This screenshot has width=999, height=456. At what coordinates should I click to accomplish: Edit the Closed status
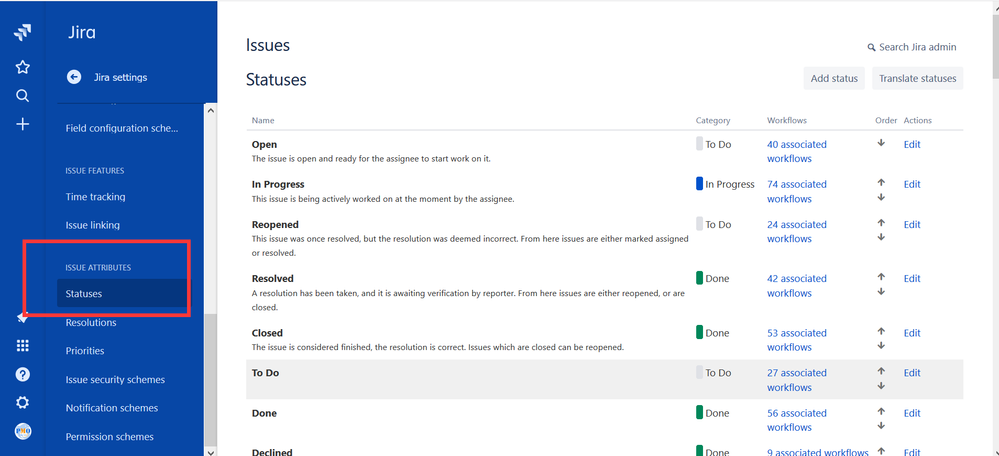coord(912,332)
